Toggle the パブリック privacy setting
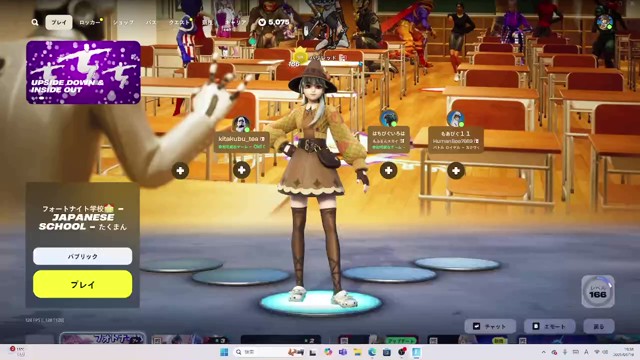 (x=82, y=256)
